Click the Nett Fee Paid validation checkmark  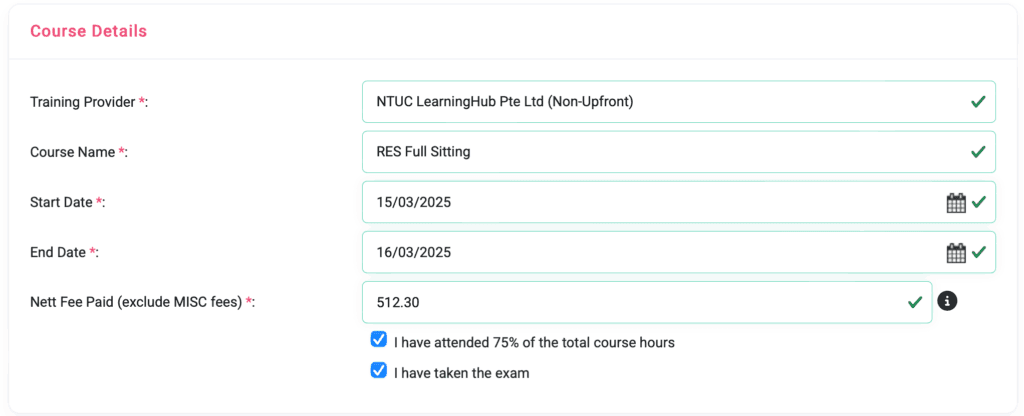914,302
